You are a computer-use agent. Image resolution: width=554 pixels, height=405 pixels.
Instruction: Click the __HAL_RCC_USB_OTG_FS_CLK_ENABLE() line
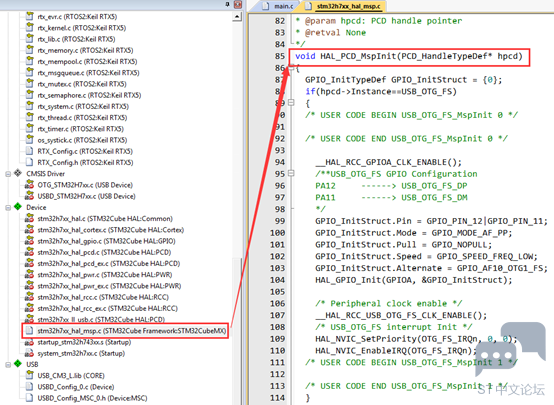(401, 315)
